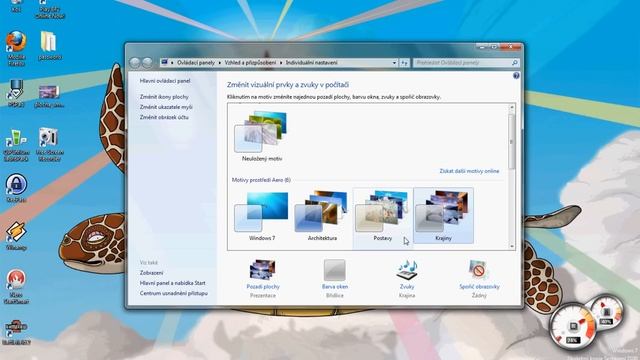Open the Zobrazení link
The height and width of the screenshot is (360, 640).
point(151,273)
